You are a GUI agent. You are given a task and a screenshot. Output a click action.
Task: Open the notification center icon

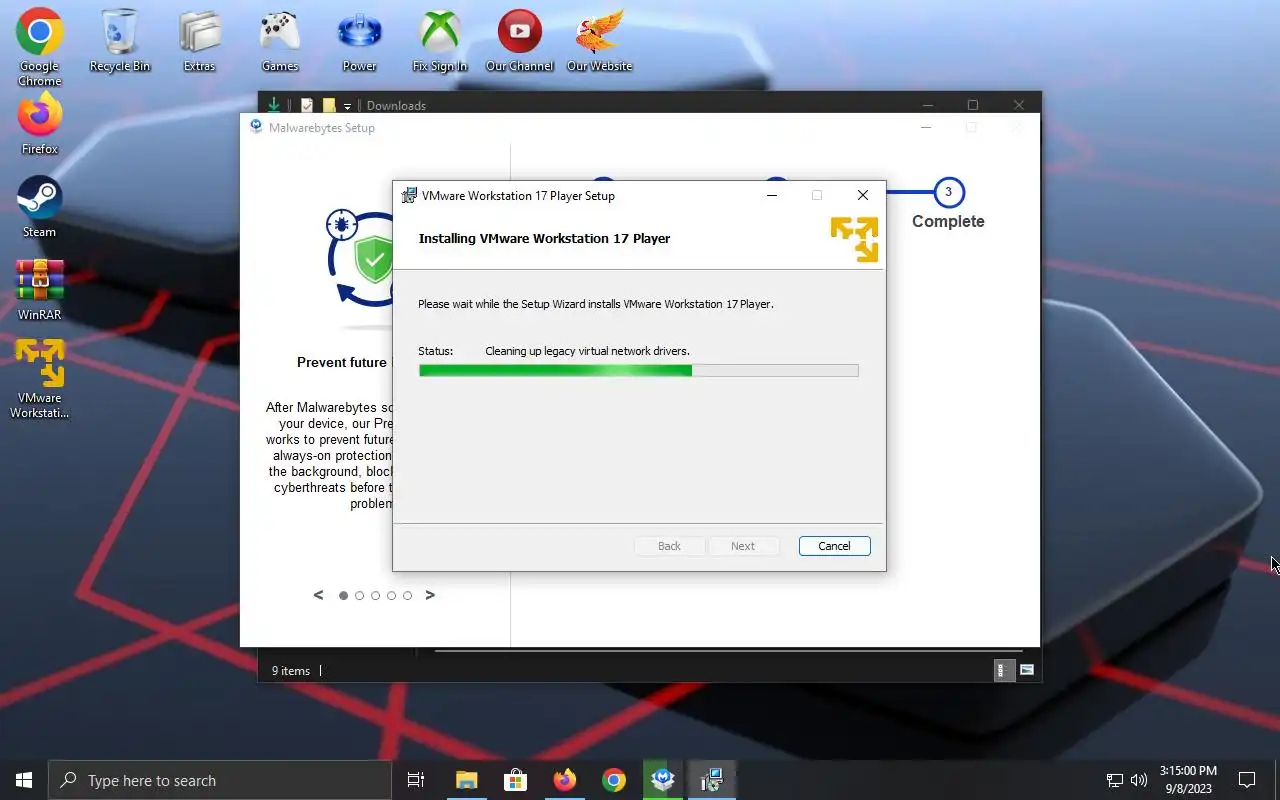[x=1247, y=780]
